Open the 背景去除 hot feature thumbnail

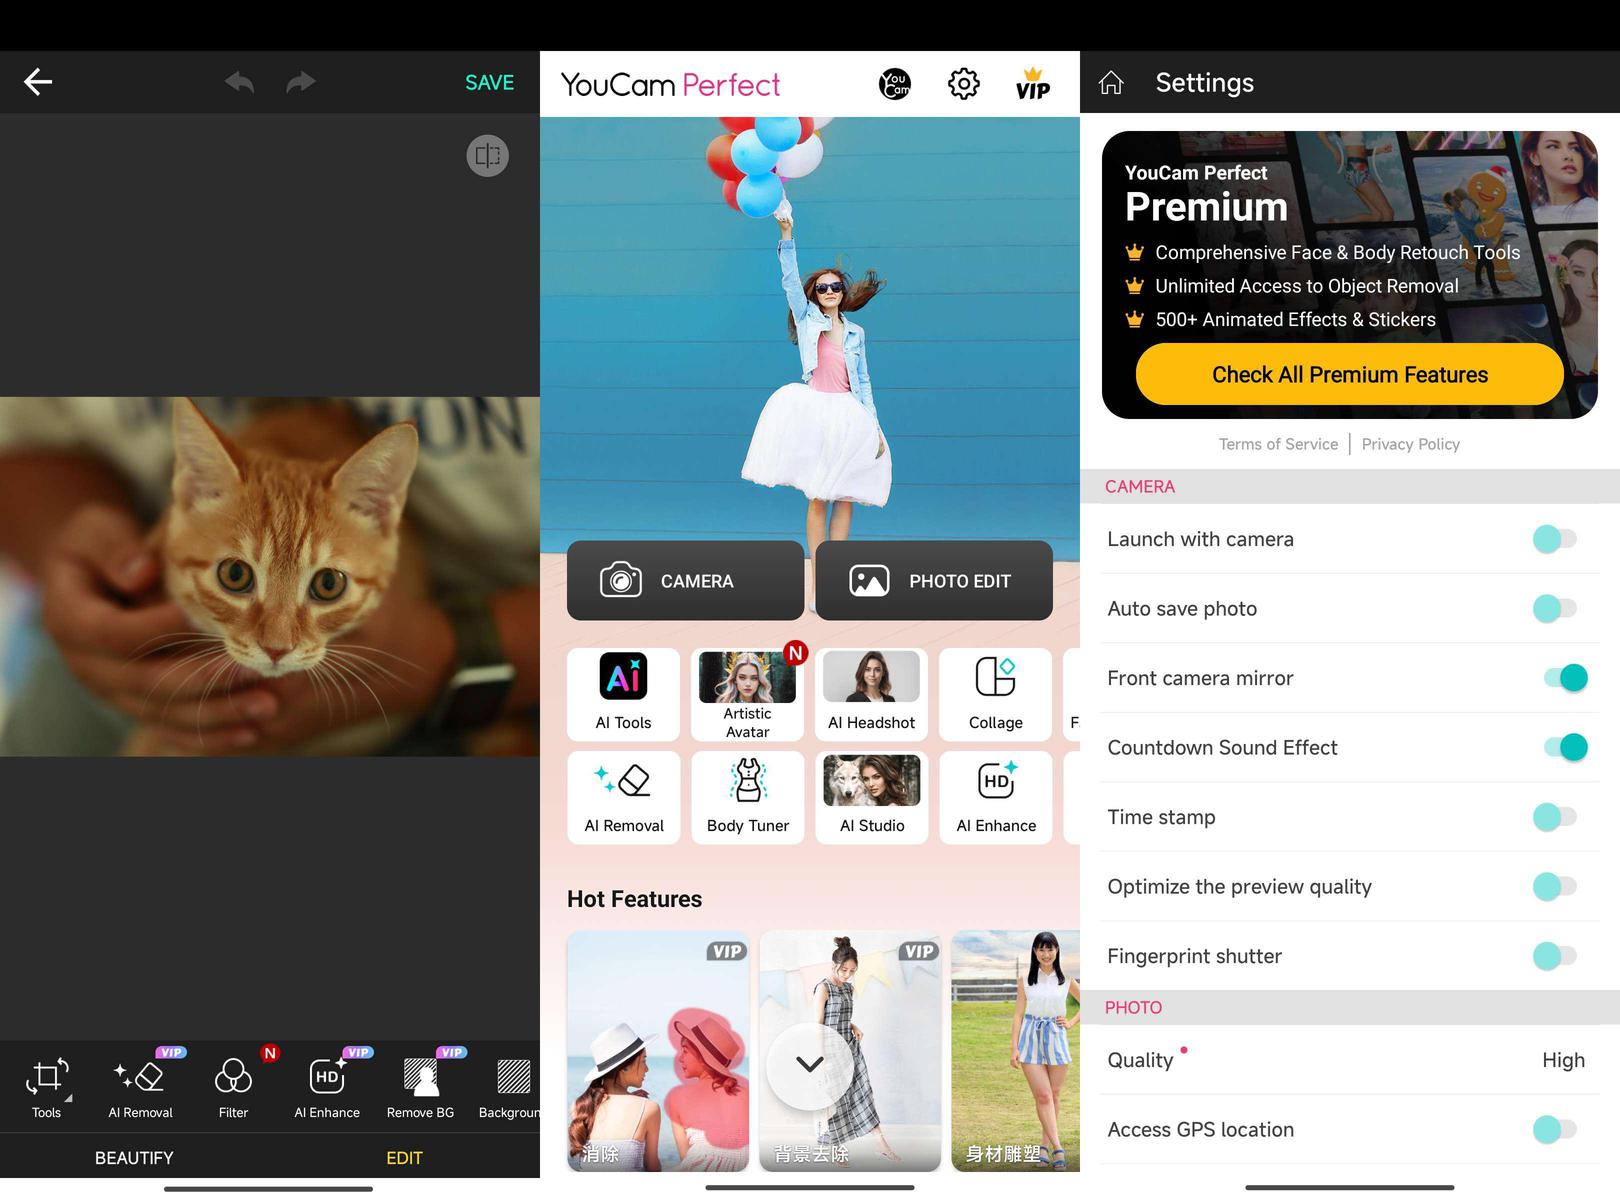(x=850, y=1050)
